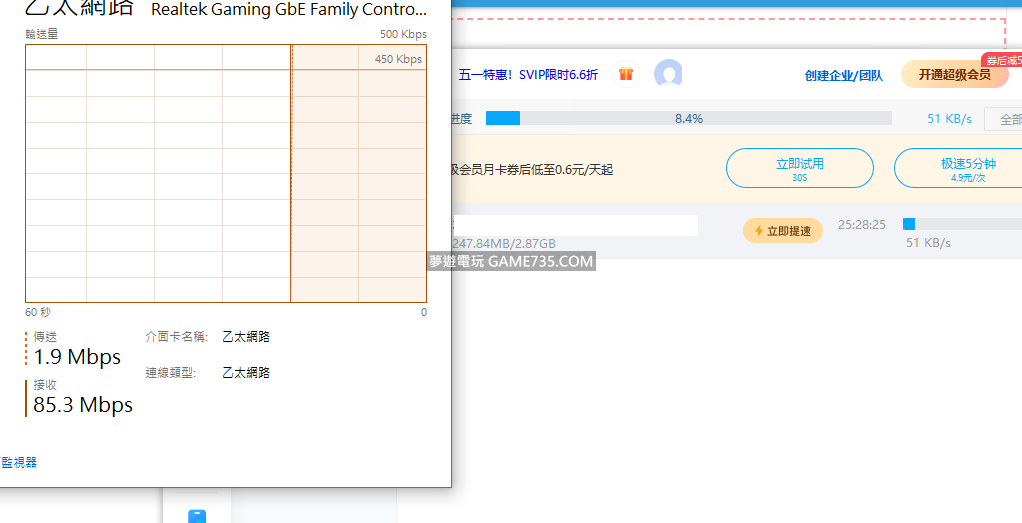Open 开通超级会员 membership button

pyautogui.click(x=954, y=74)
